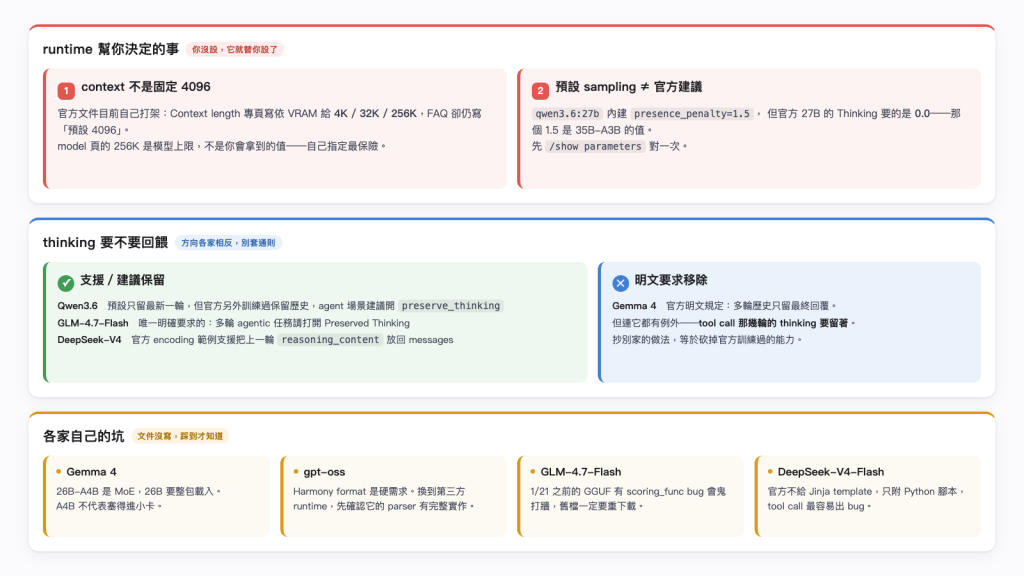Image resolution: width=1024 pixels, height=576 pixels.
Task: Click the orange tag '文件沒寫，踩到才知道'
Action: click(x=180, y=436)
